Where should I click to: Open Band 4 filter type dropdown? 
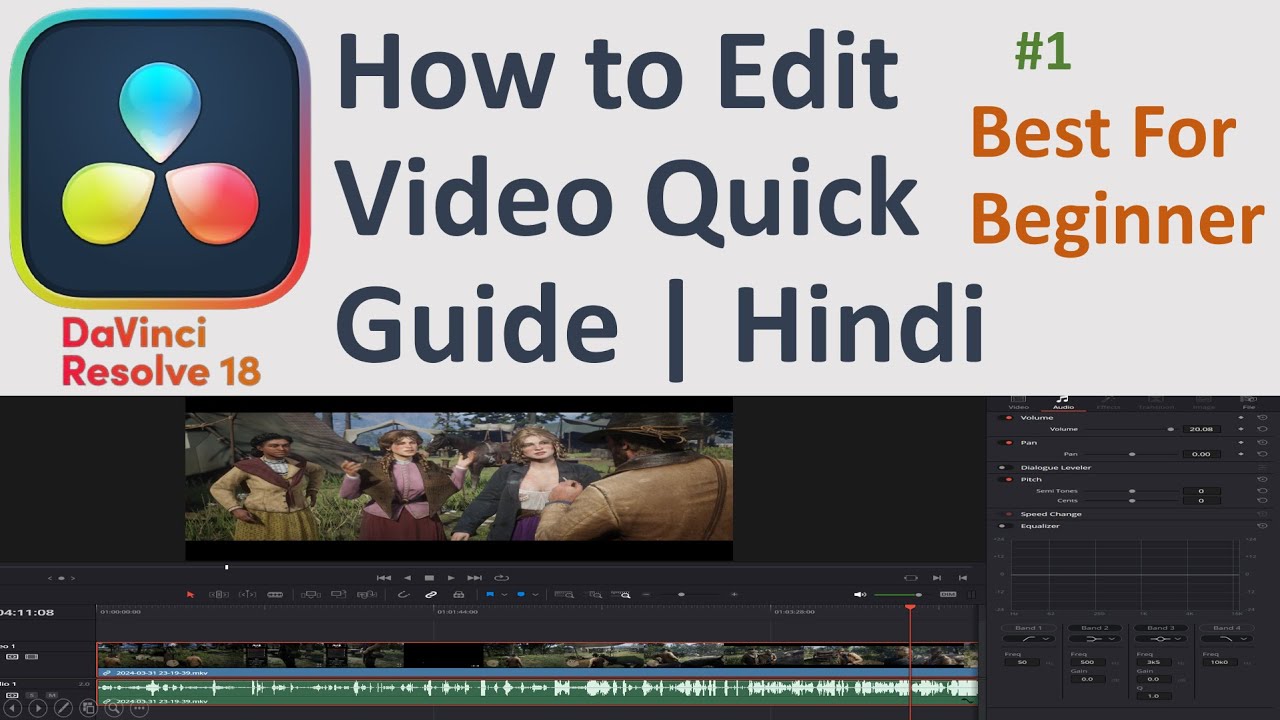point(1226,638)
